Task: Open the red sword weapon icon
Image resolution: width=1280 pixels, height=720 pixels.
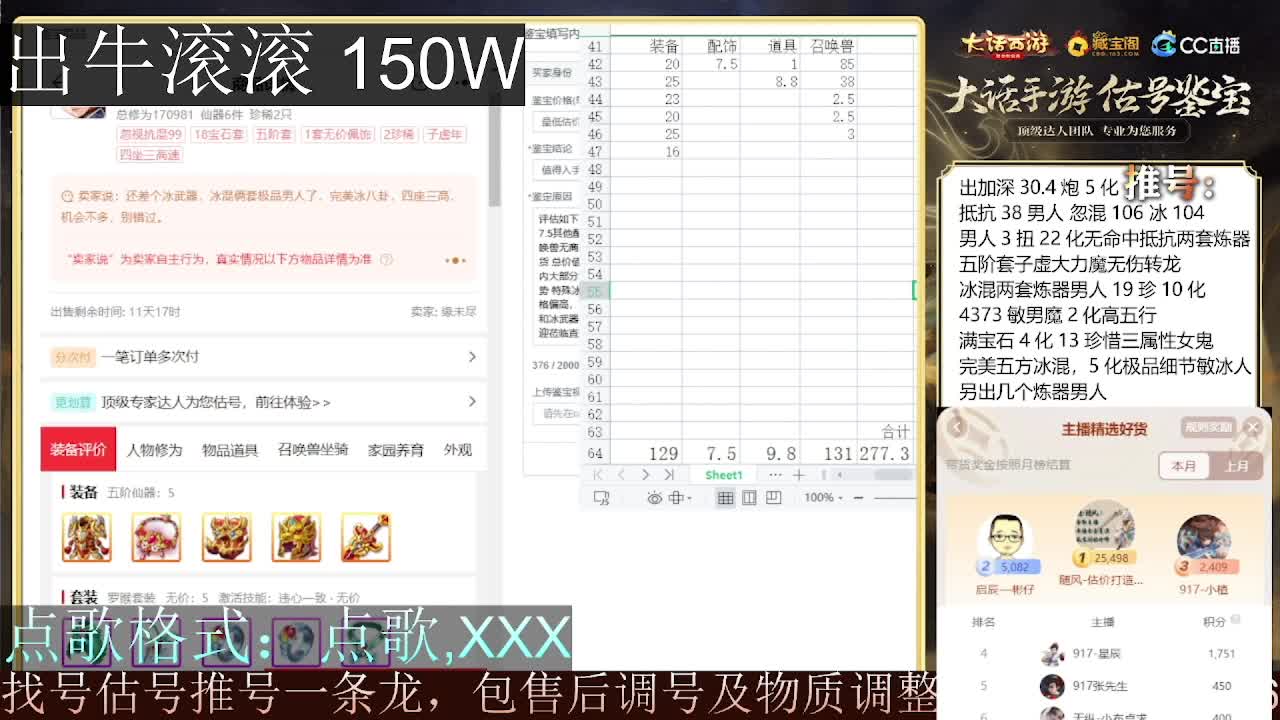Action: (x=366, y=537)
